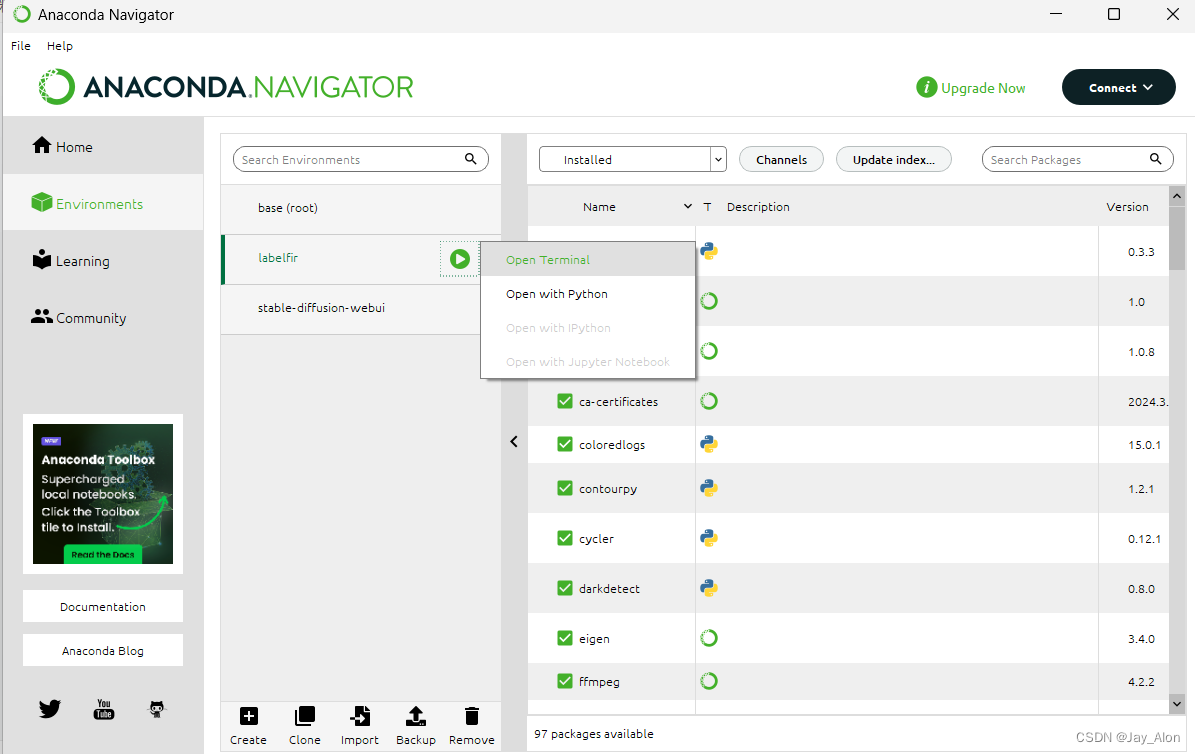The width and height of the screenshot is (1195, 754).
Task: Toggle the ca-certificates package checkbox
Action: (565, 401)
